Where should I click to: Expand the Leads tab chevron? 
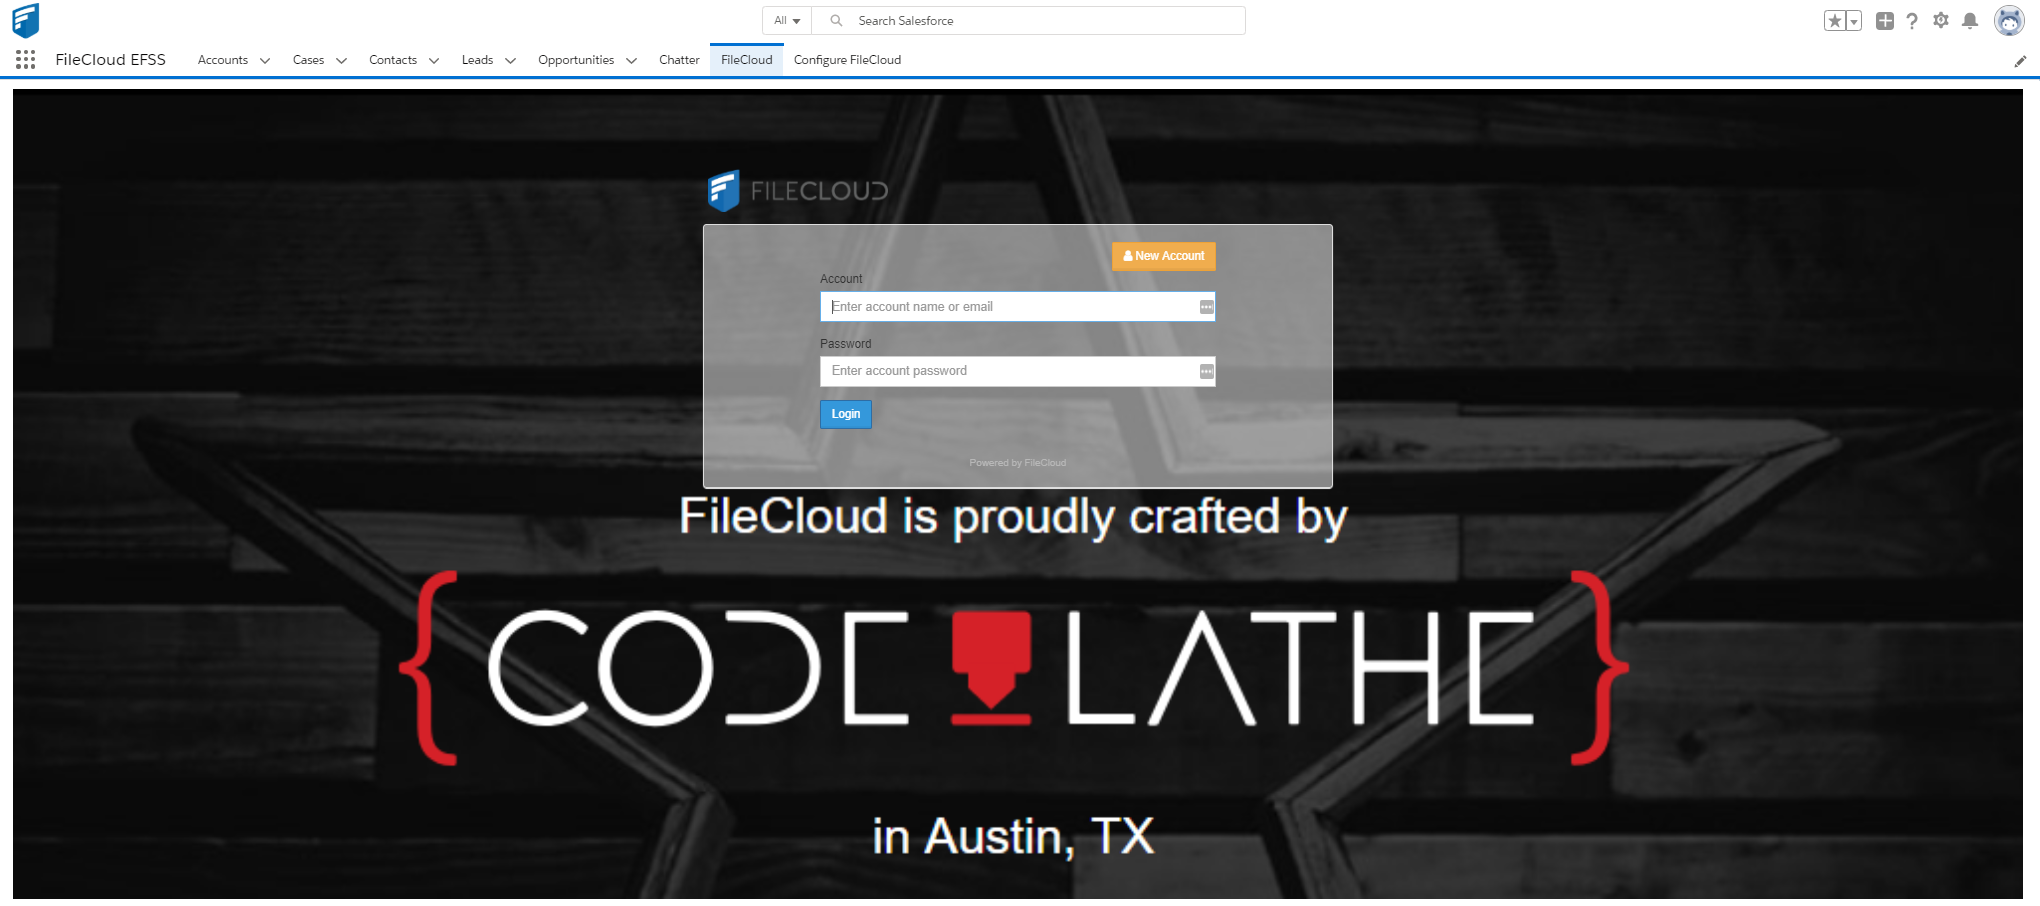click(x=510, y=61)
